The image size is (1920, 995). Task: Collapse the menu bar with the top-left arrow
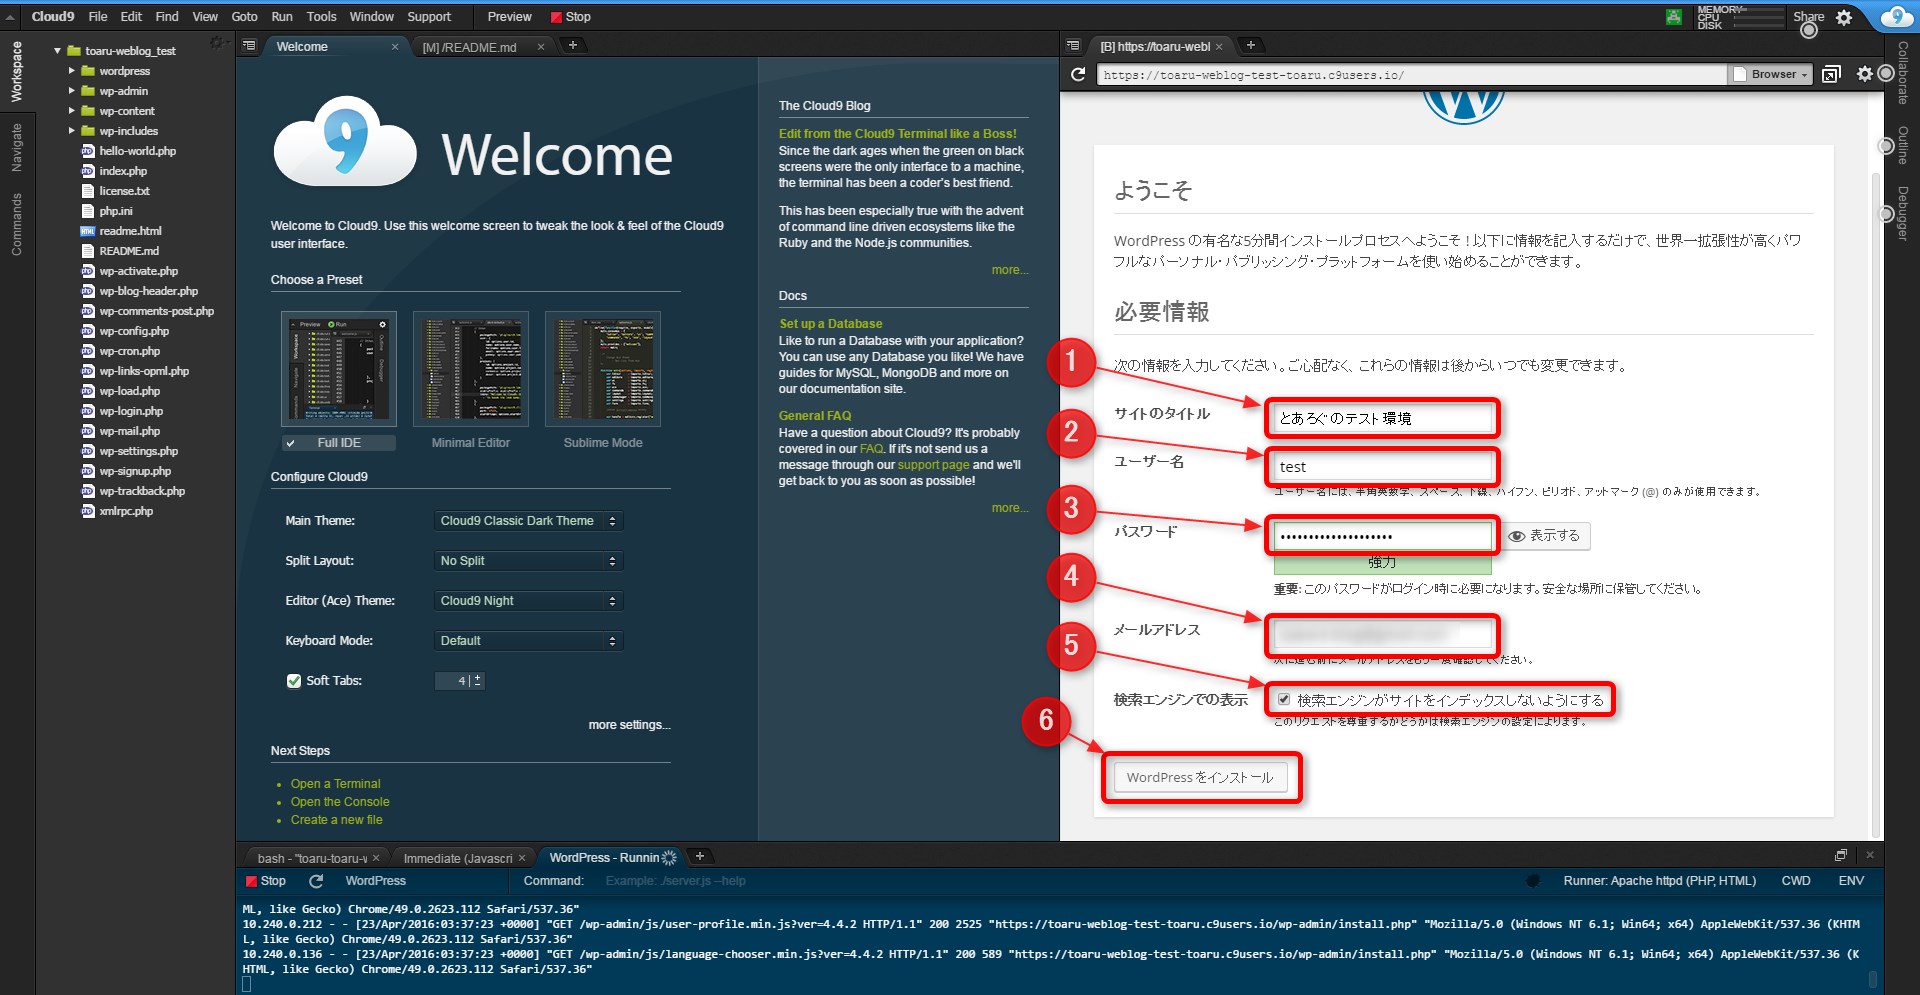click(x=10, y=17)
